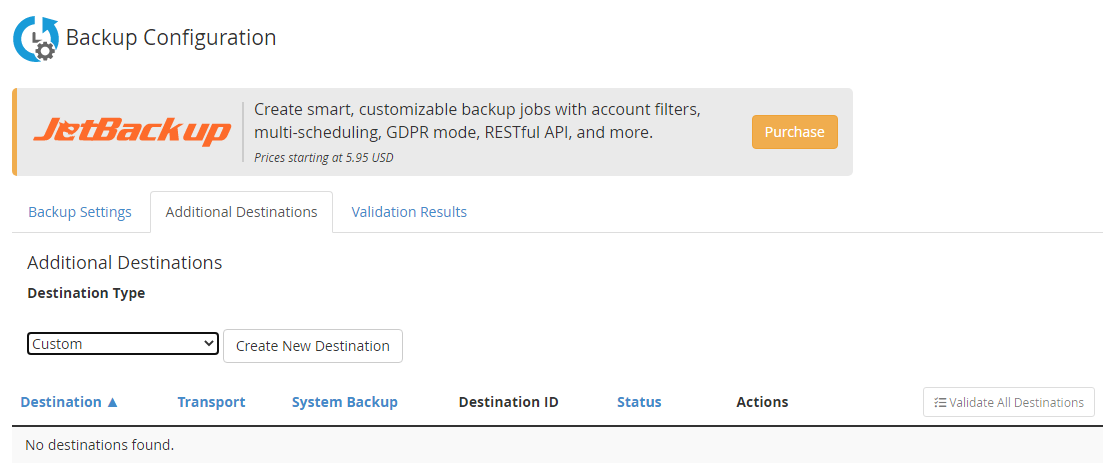Click the ascending sort arrow beside Destination

tap(112, 402)
